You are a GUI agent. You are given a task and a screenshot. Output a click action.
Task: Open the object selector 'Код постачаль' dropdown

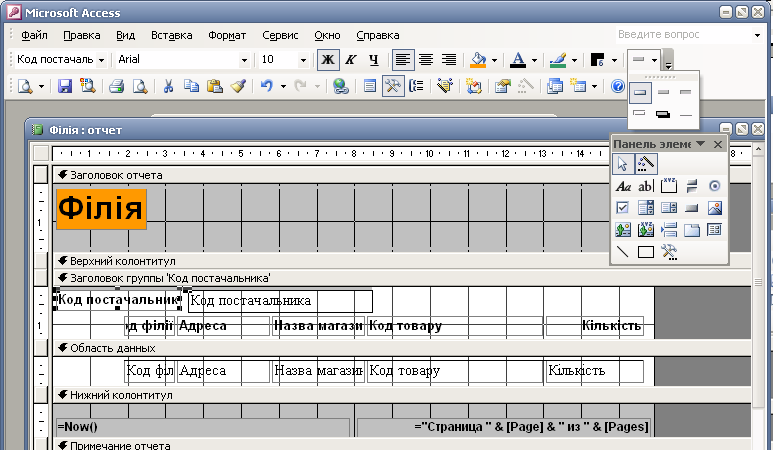coord(101,60)
